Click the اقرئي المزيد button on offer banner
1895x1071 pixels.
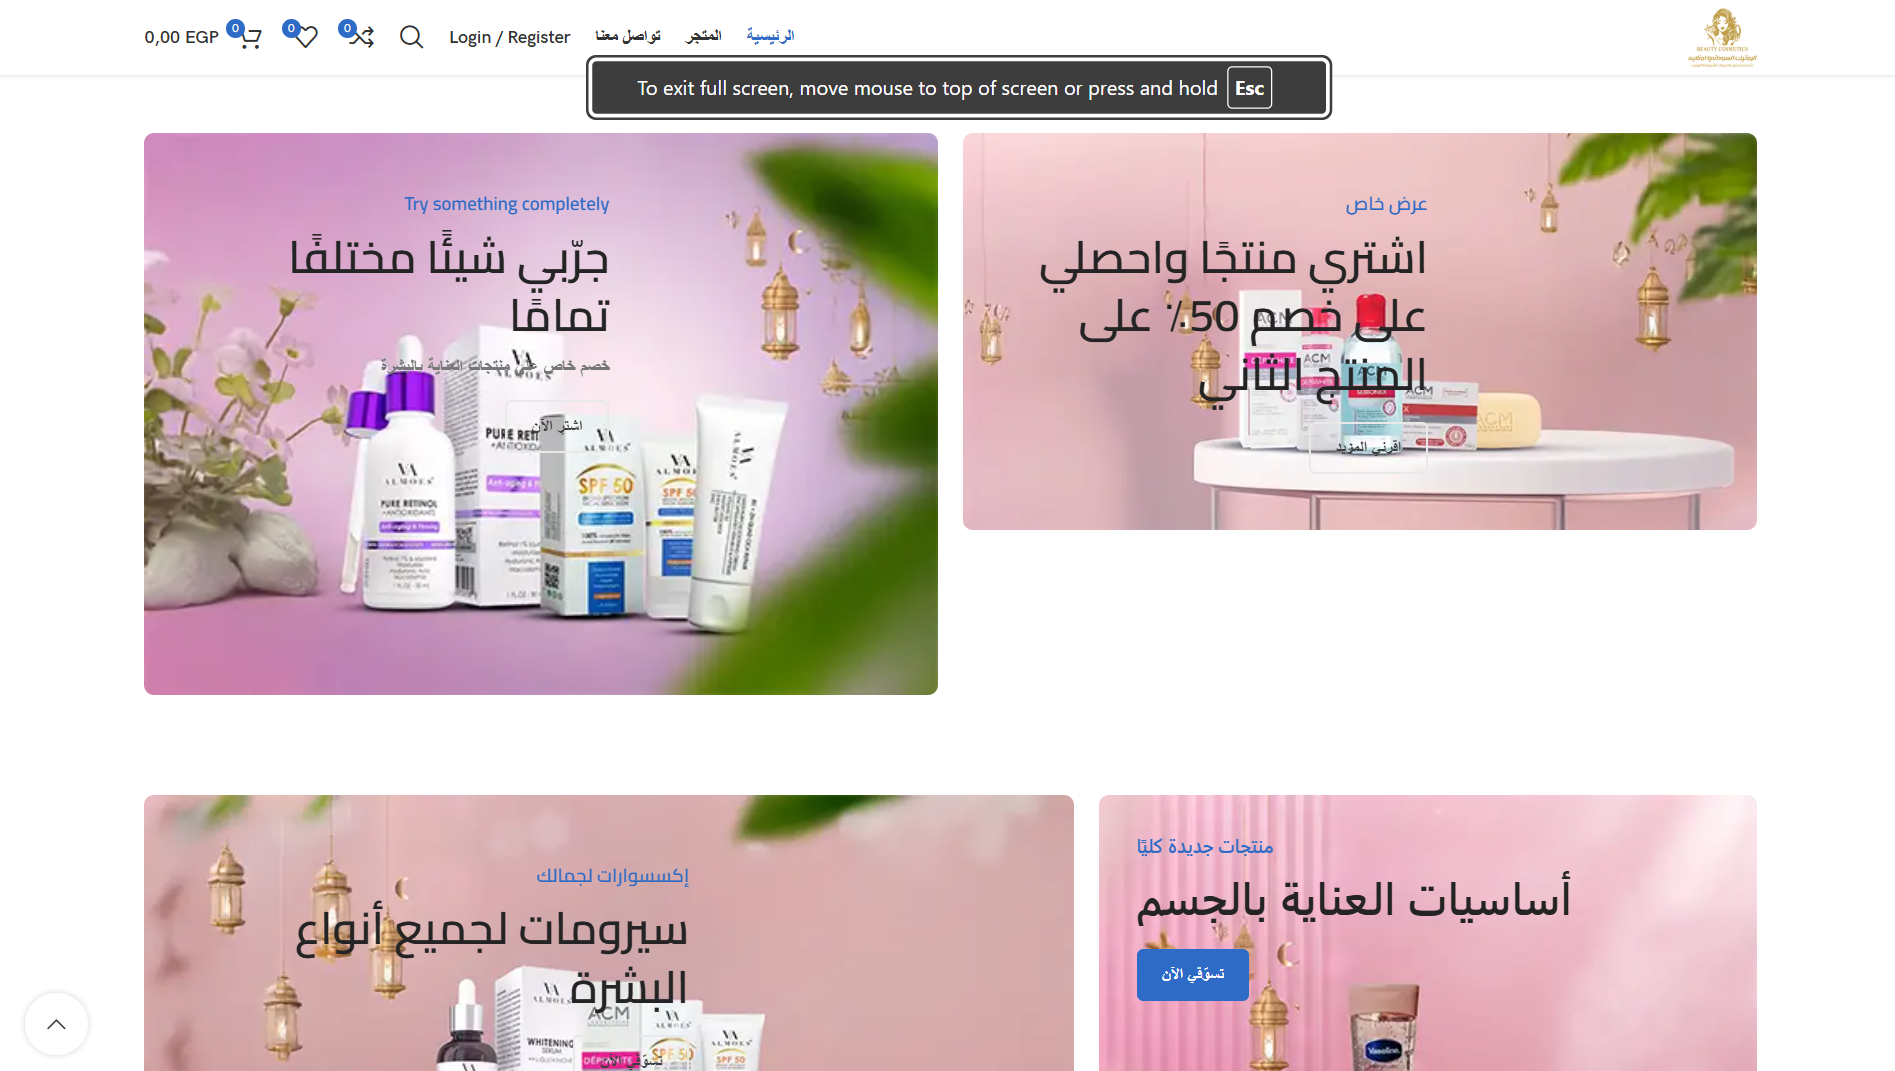click(x=1368, y=447)
